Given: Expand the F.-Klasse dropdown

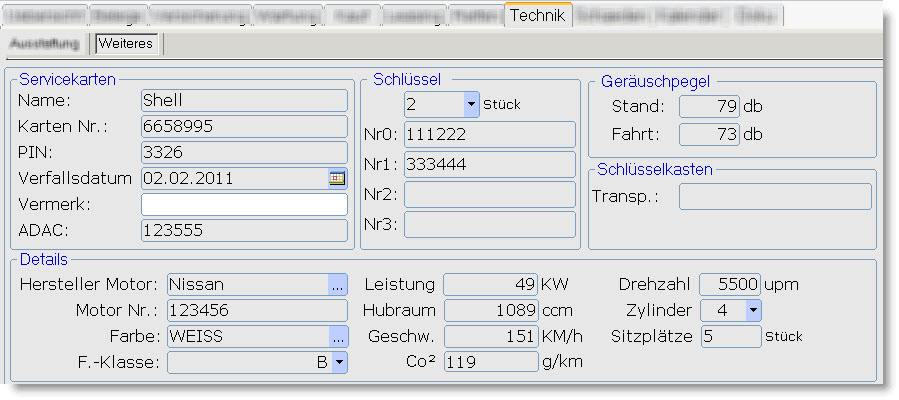Looking at the screenshot, I should click(x=339, y=363).
